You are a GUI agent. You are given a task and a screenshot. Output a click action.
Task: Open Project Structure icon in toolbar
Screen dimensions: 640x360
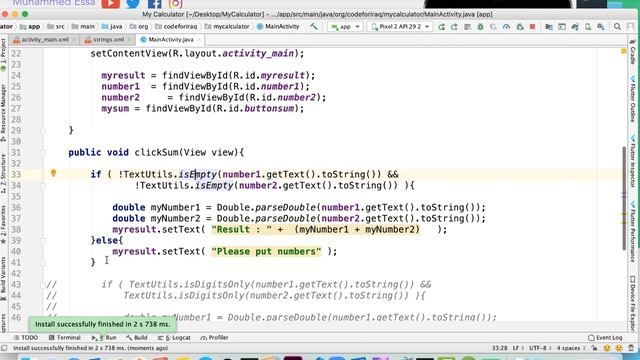549,27
